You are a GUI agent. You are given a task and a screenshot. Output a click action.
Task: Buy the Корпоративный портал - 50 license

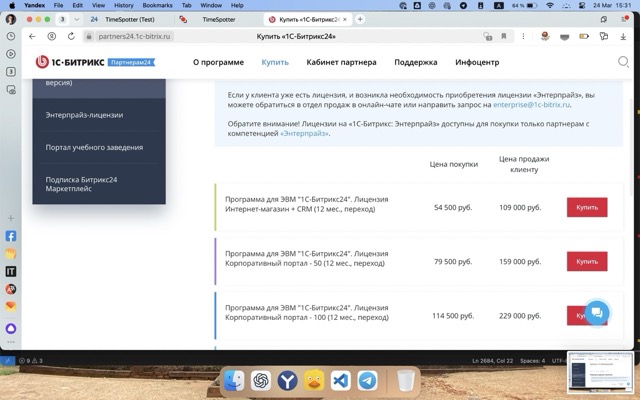coord(586,261)
